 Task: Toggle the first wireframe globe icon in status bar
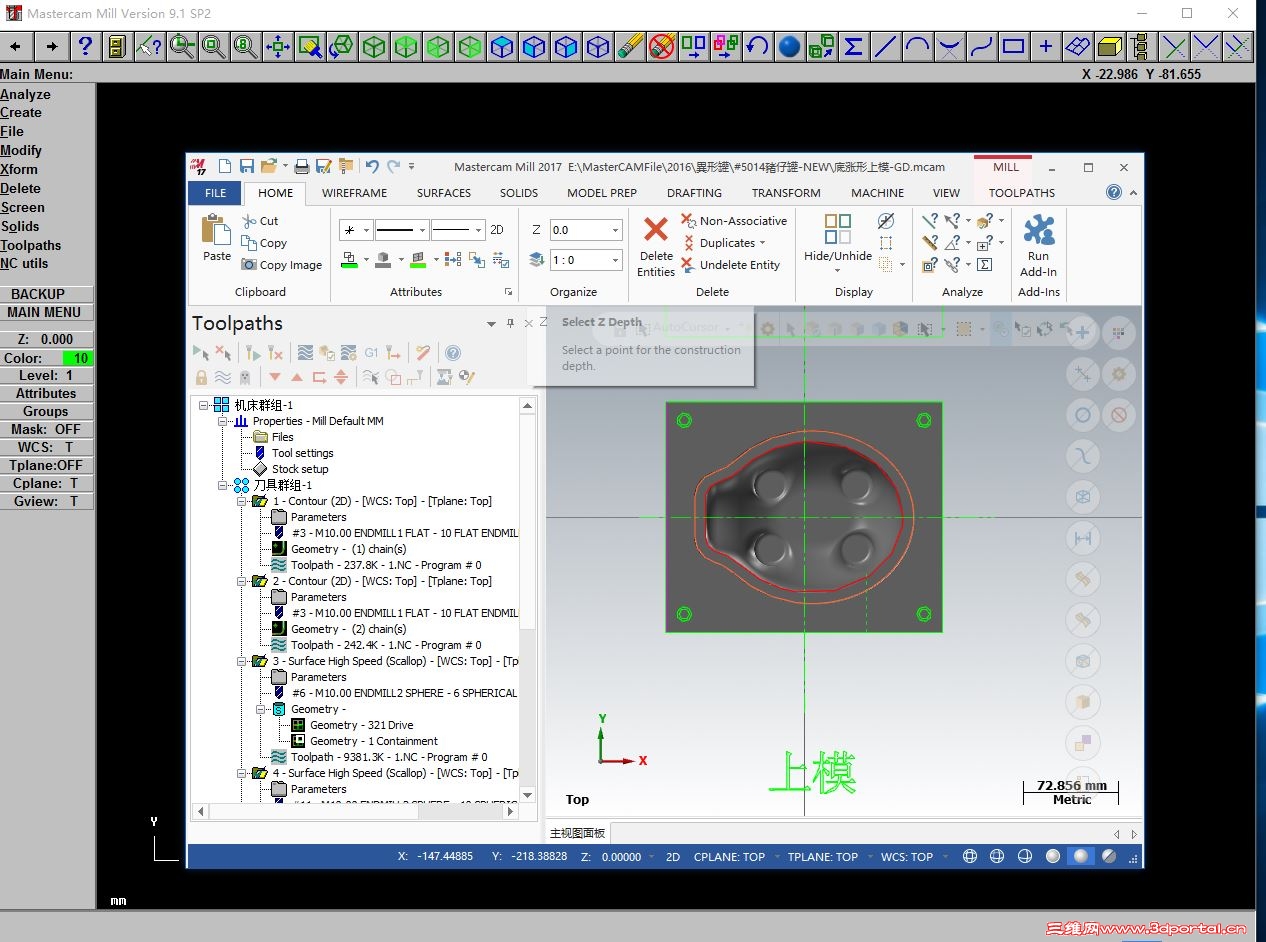969,856
